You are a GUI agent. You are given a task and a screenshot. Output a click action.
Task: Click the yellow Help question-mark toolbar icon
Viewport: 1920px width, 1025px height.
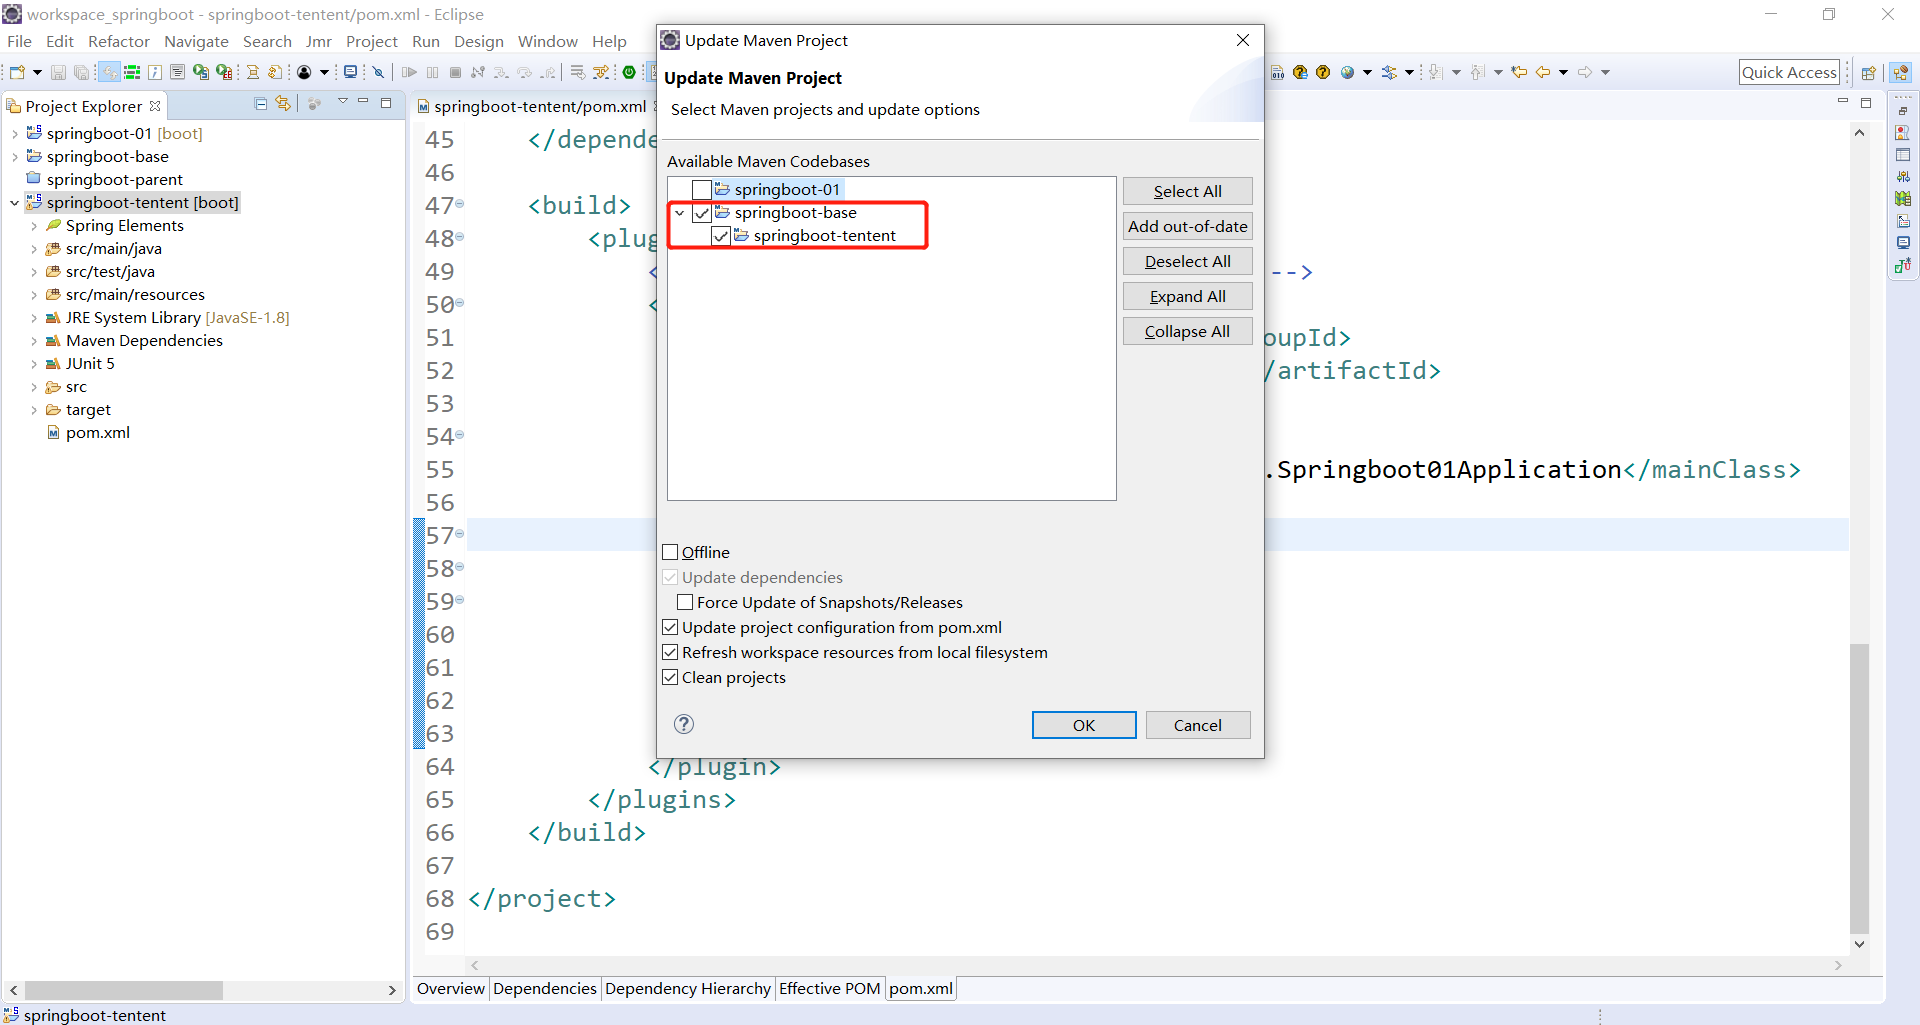(x=1323, y=72)
